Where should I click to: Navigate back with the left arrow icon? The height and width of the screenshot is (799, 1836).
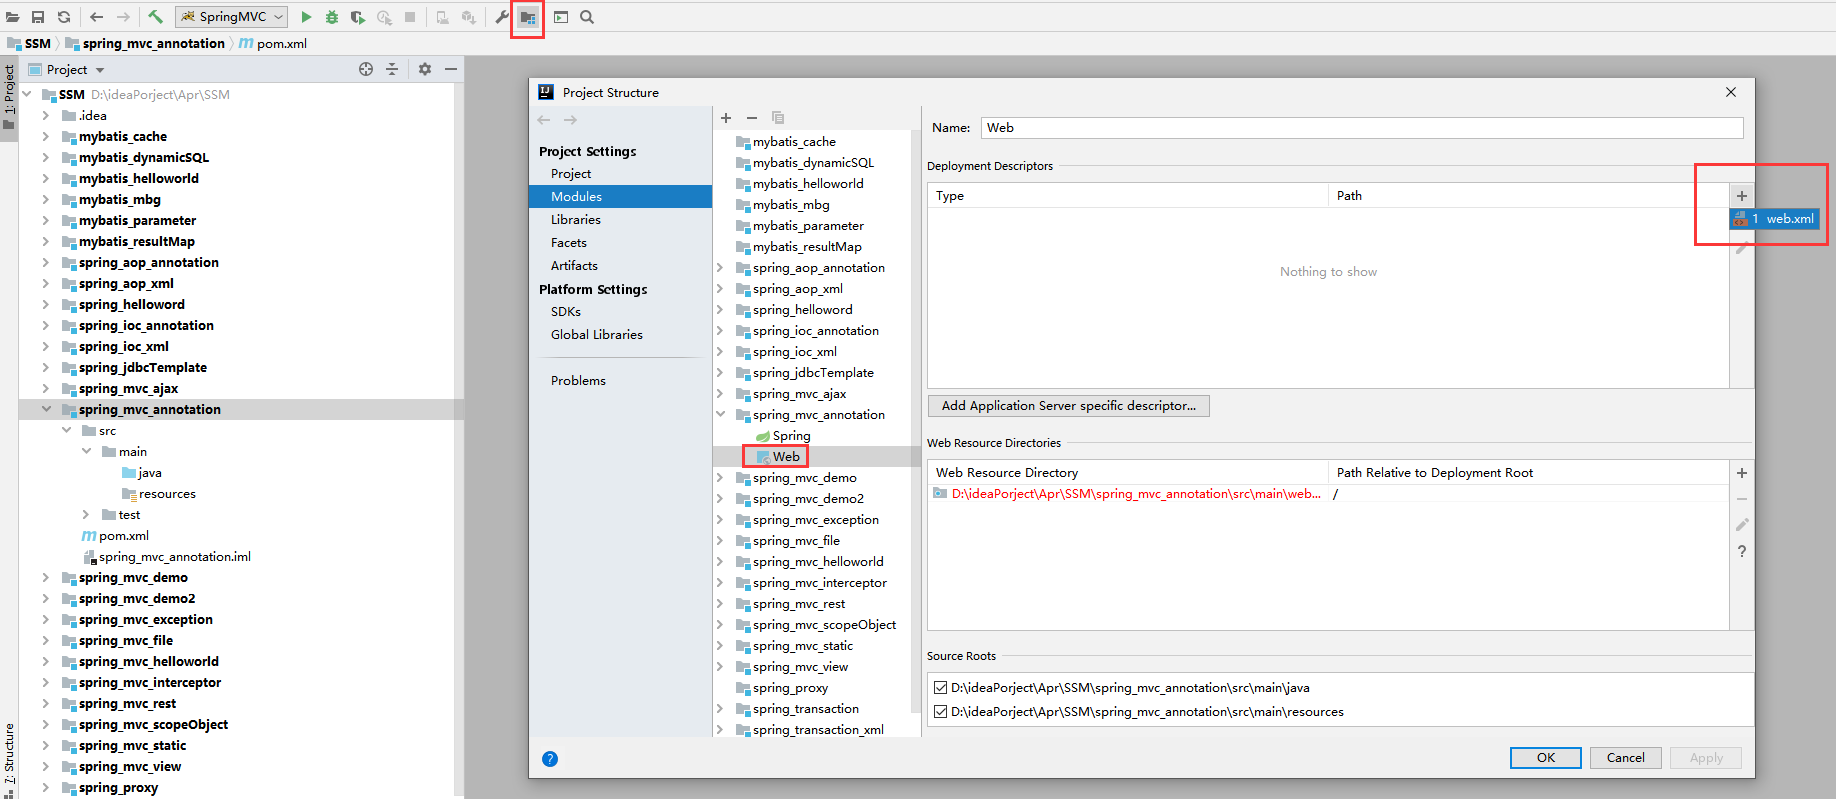[96, 17]
